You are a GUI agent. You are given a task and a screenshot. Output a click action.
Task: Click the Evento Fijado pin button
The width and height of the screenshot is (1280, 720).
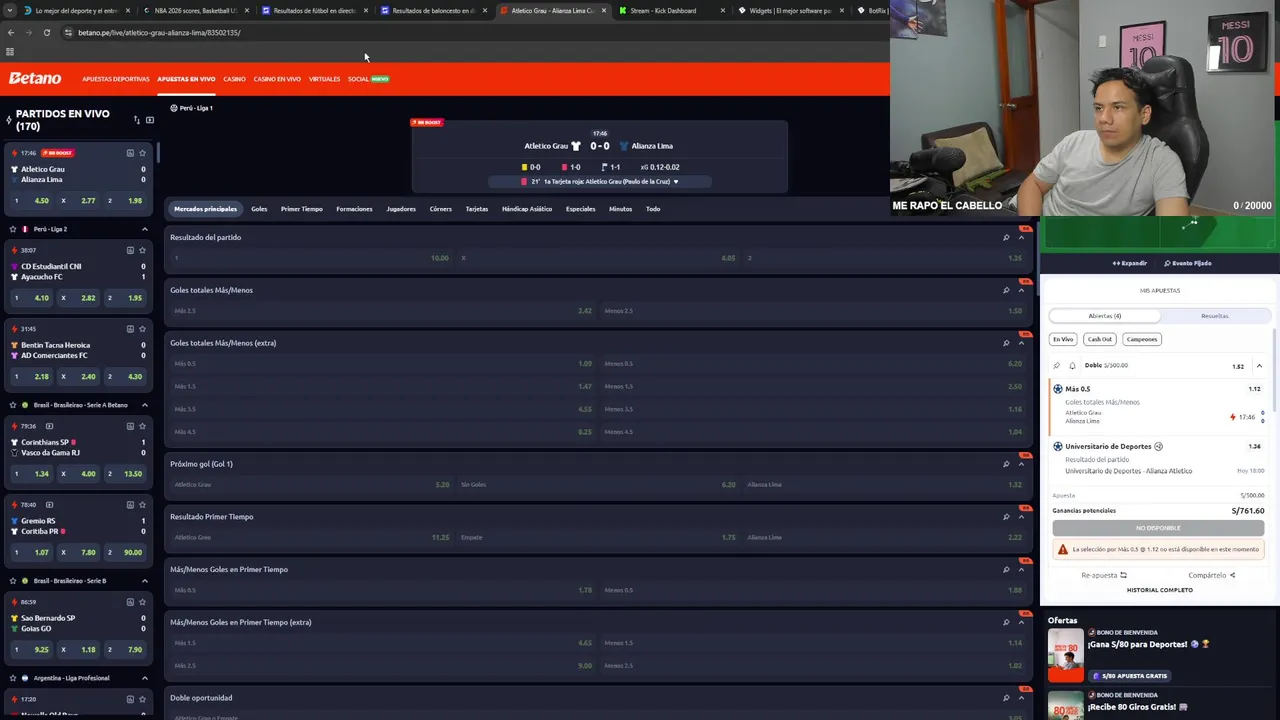(x=1188, y=263)
